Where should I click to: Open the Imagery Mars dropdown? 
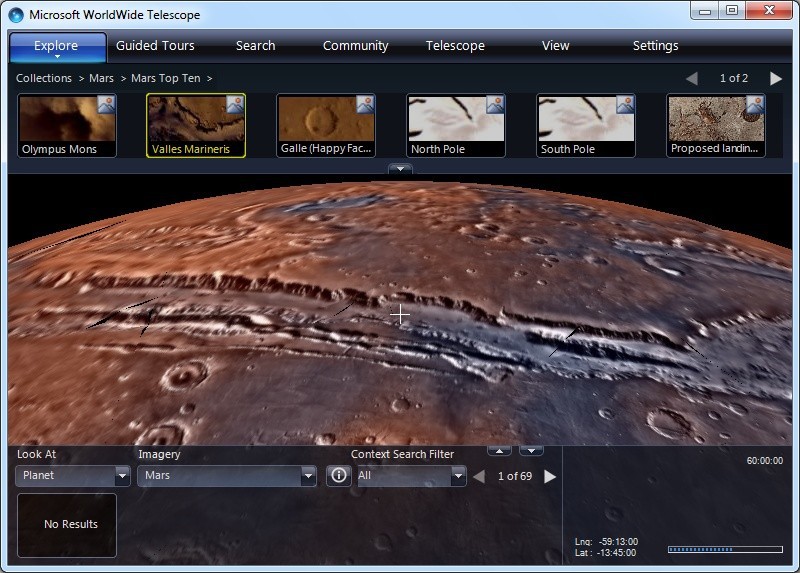click(x=227, y=476)
